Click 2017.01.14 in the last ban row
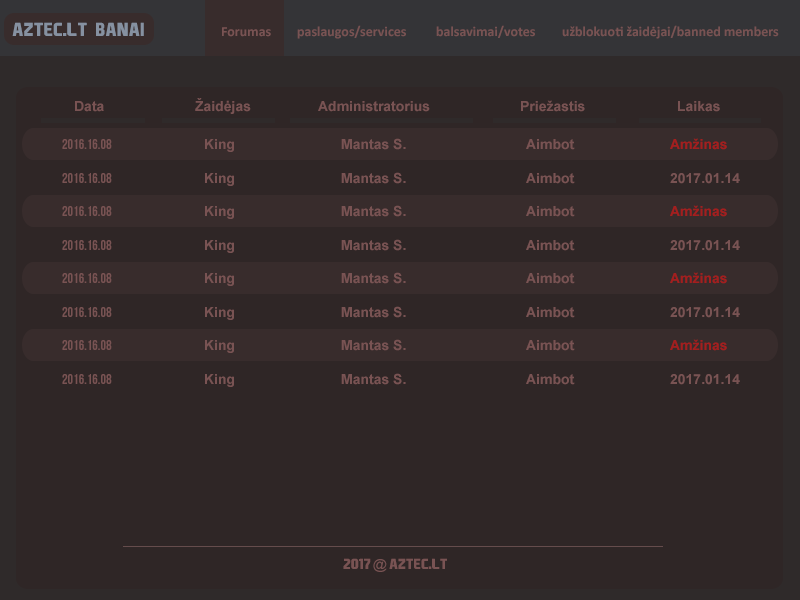Screen dimensions: 800x600 pos(704,379)
